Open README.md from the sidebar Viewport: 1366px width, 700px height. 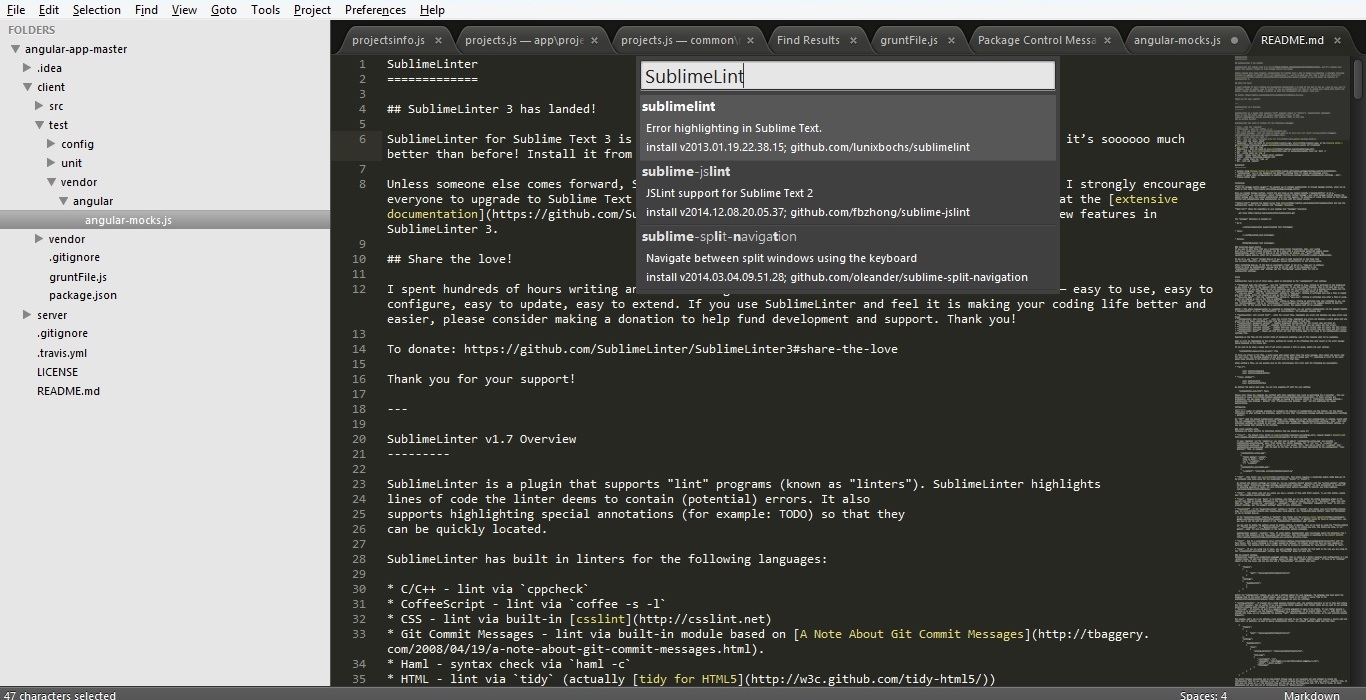pyautogui.click(x=68, y=391)
